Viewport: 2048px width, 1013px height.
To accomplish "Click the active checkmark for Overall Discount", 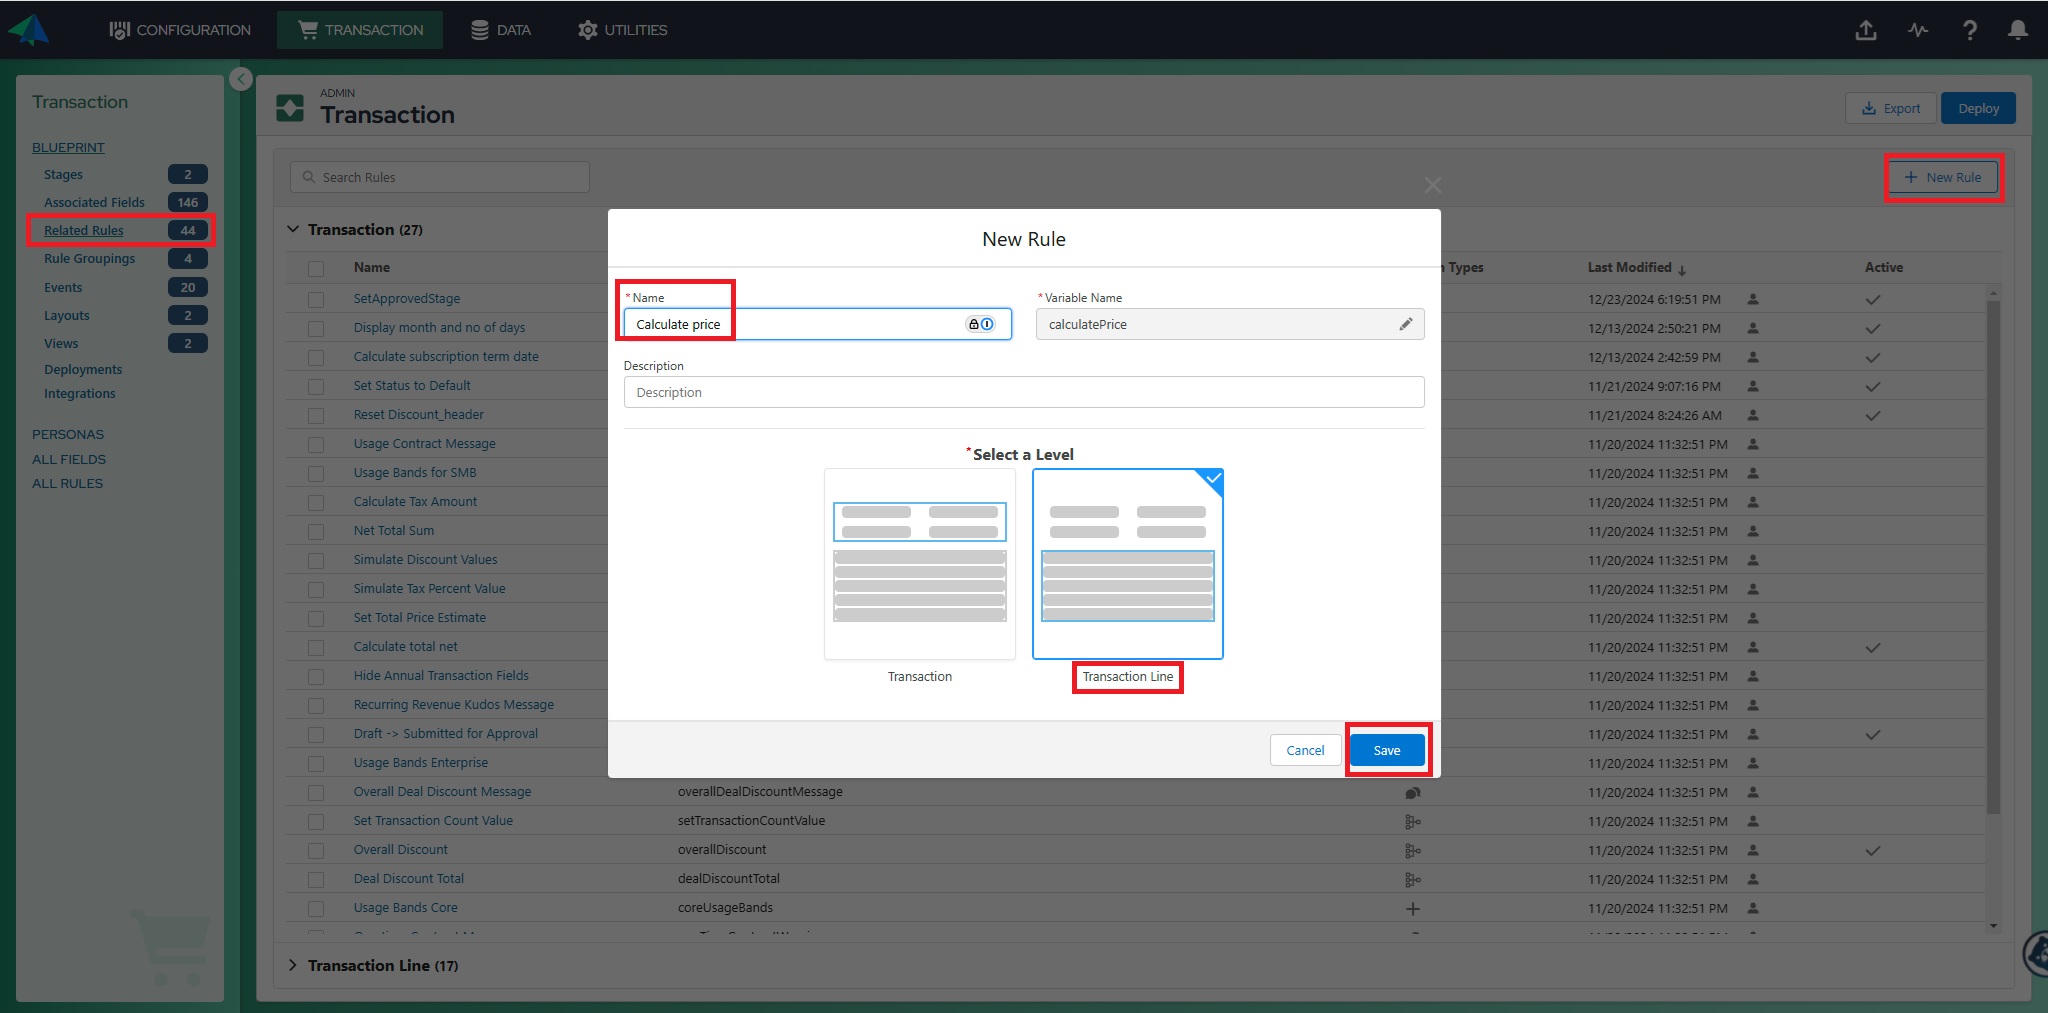I will point(1873,851).
